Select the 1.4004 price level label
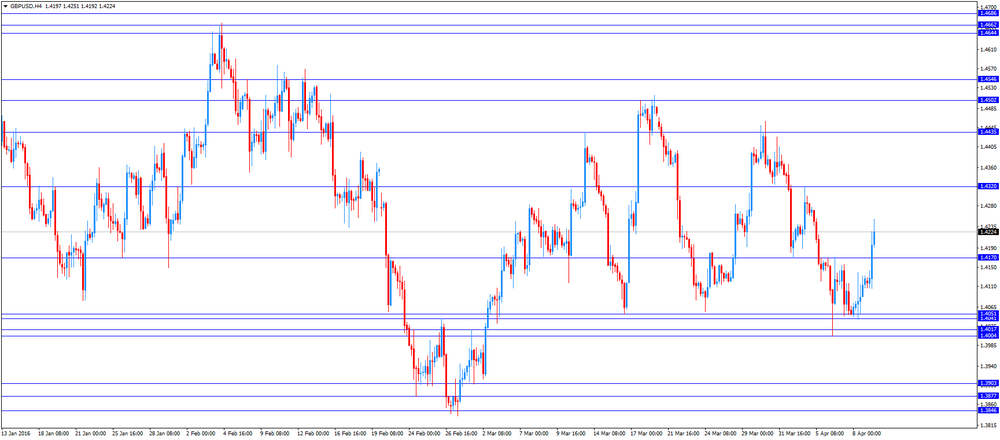Viewport: 1000px width, 440px height. pyautogui.click(x=988, y=335)
